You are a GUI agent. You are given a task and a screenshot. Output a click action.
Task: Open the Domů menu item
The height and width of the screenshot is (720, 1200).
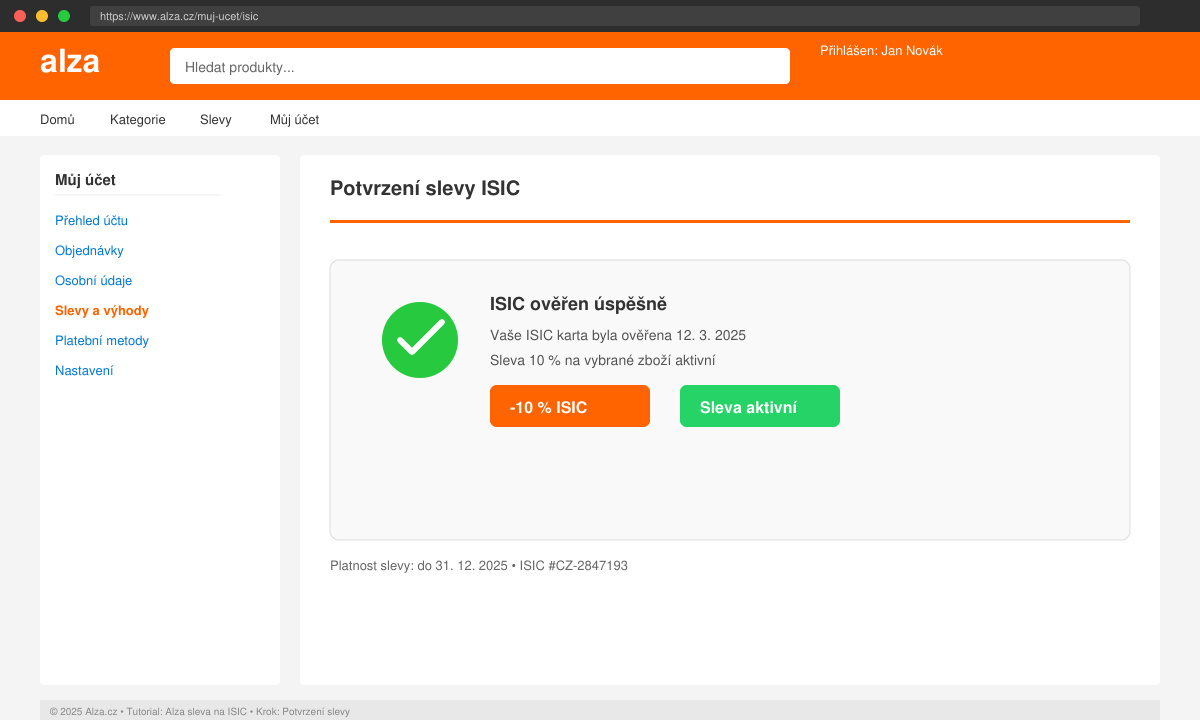(x=57, y=119)
